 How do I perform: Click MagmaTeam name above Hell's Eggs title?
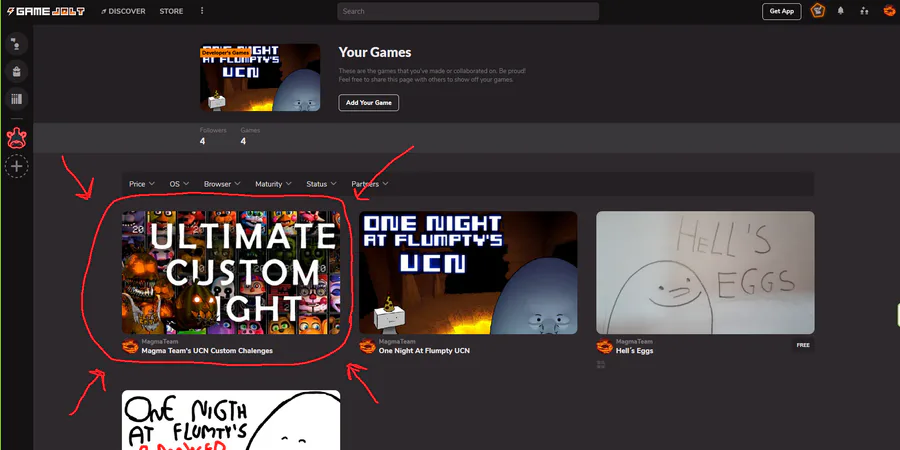pos(634,342)
